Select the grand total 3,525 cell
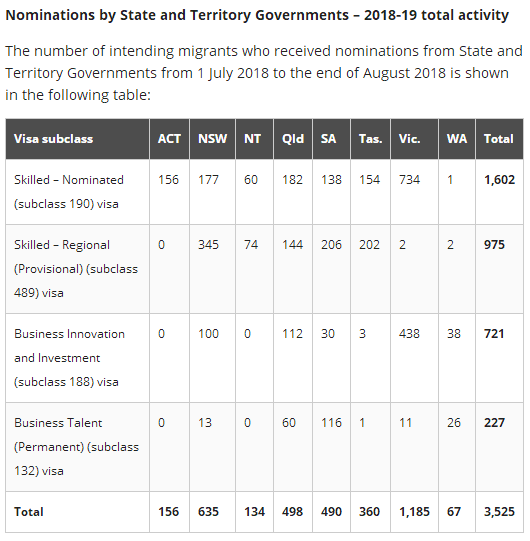Viewport: 530px width, 541px height. tap(499, 512)
